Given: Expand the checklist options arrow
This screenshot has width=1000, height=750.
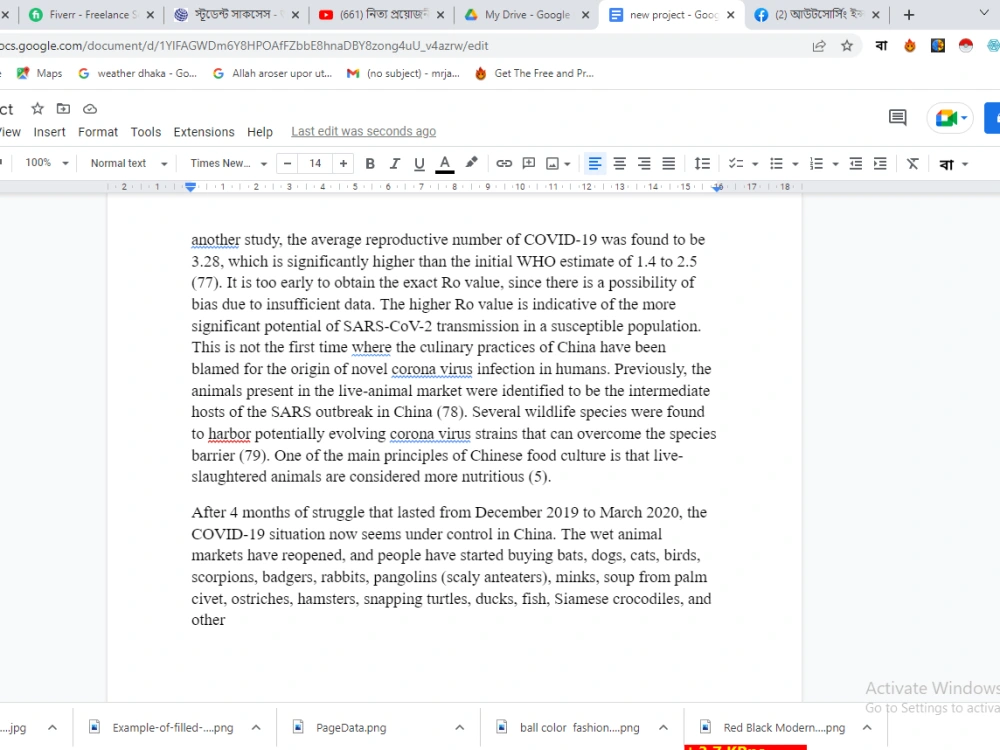Looking at the screenshot, I should click(x=755, y=165).
